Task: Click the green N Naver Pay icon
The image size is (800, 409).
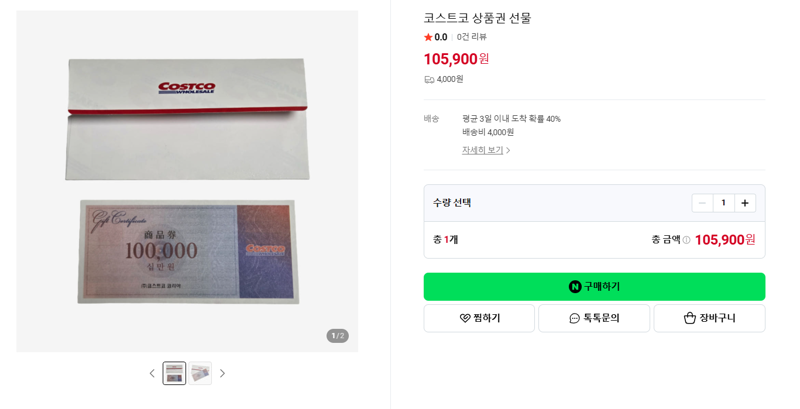Action: coord(575,287)
